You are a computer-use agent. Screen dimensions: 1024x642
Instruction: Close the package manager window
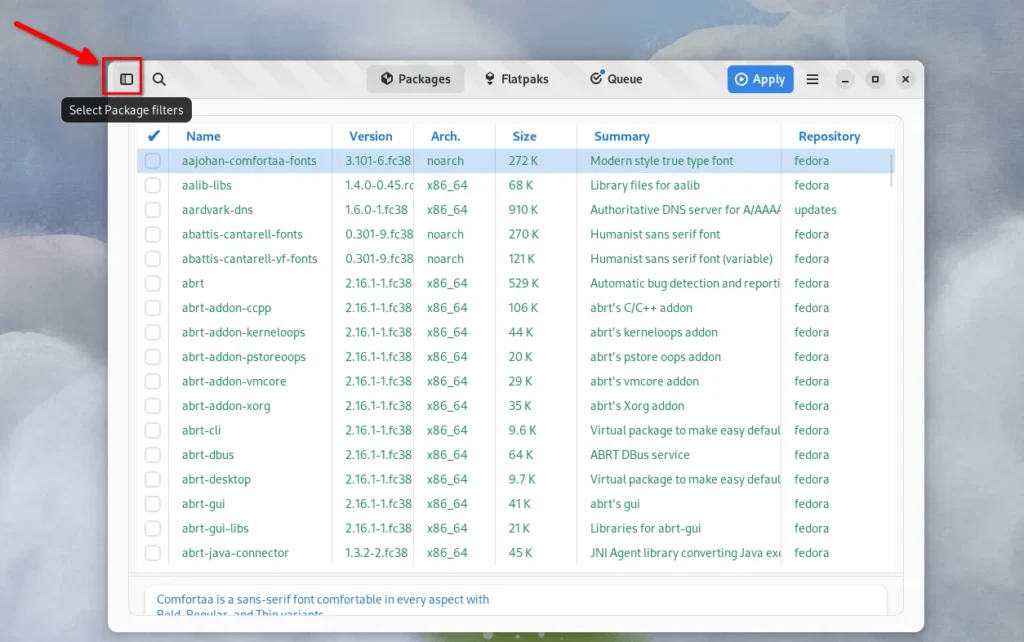[x=905, y=79]
